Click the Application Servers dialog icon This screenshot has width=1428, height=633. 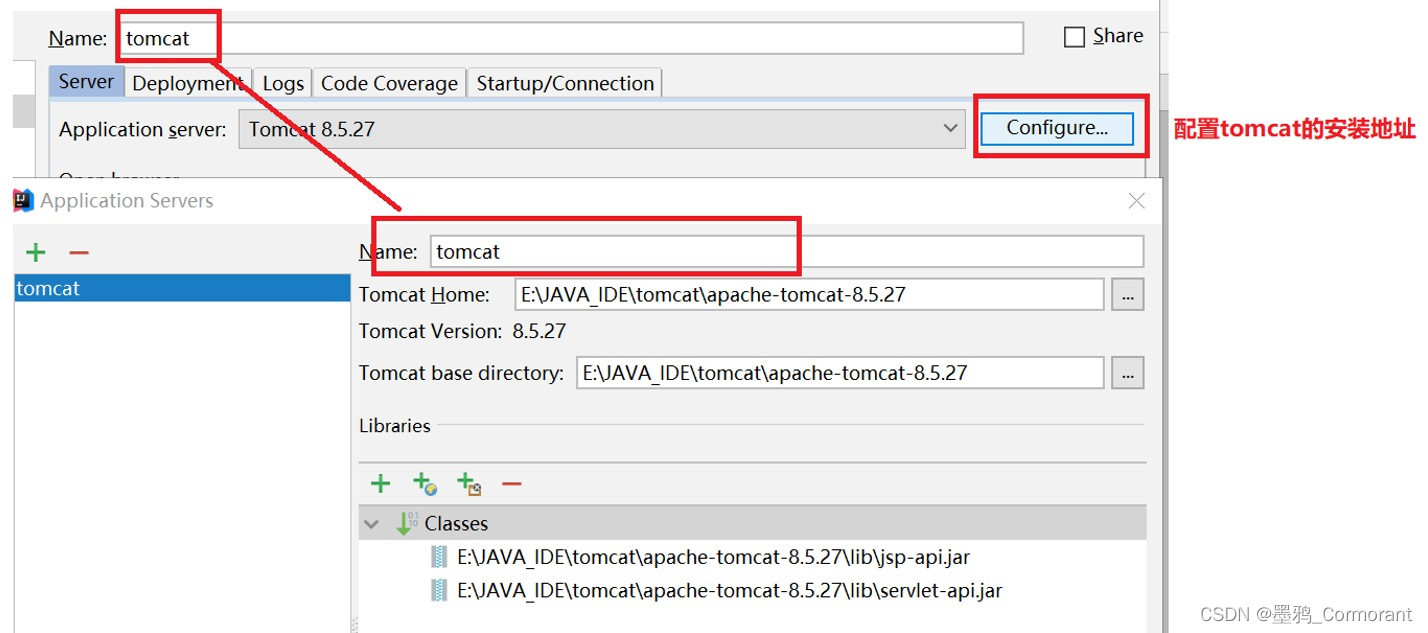click(x=24, y=201)
